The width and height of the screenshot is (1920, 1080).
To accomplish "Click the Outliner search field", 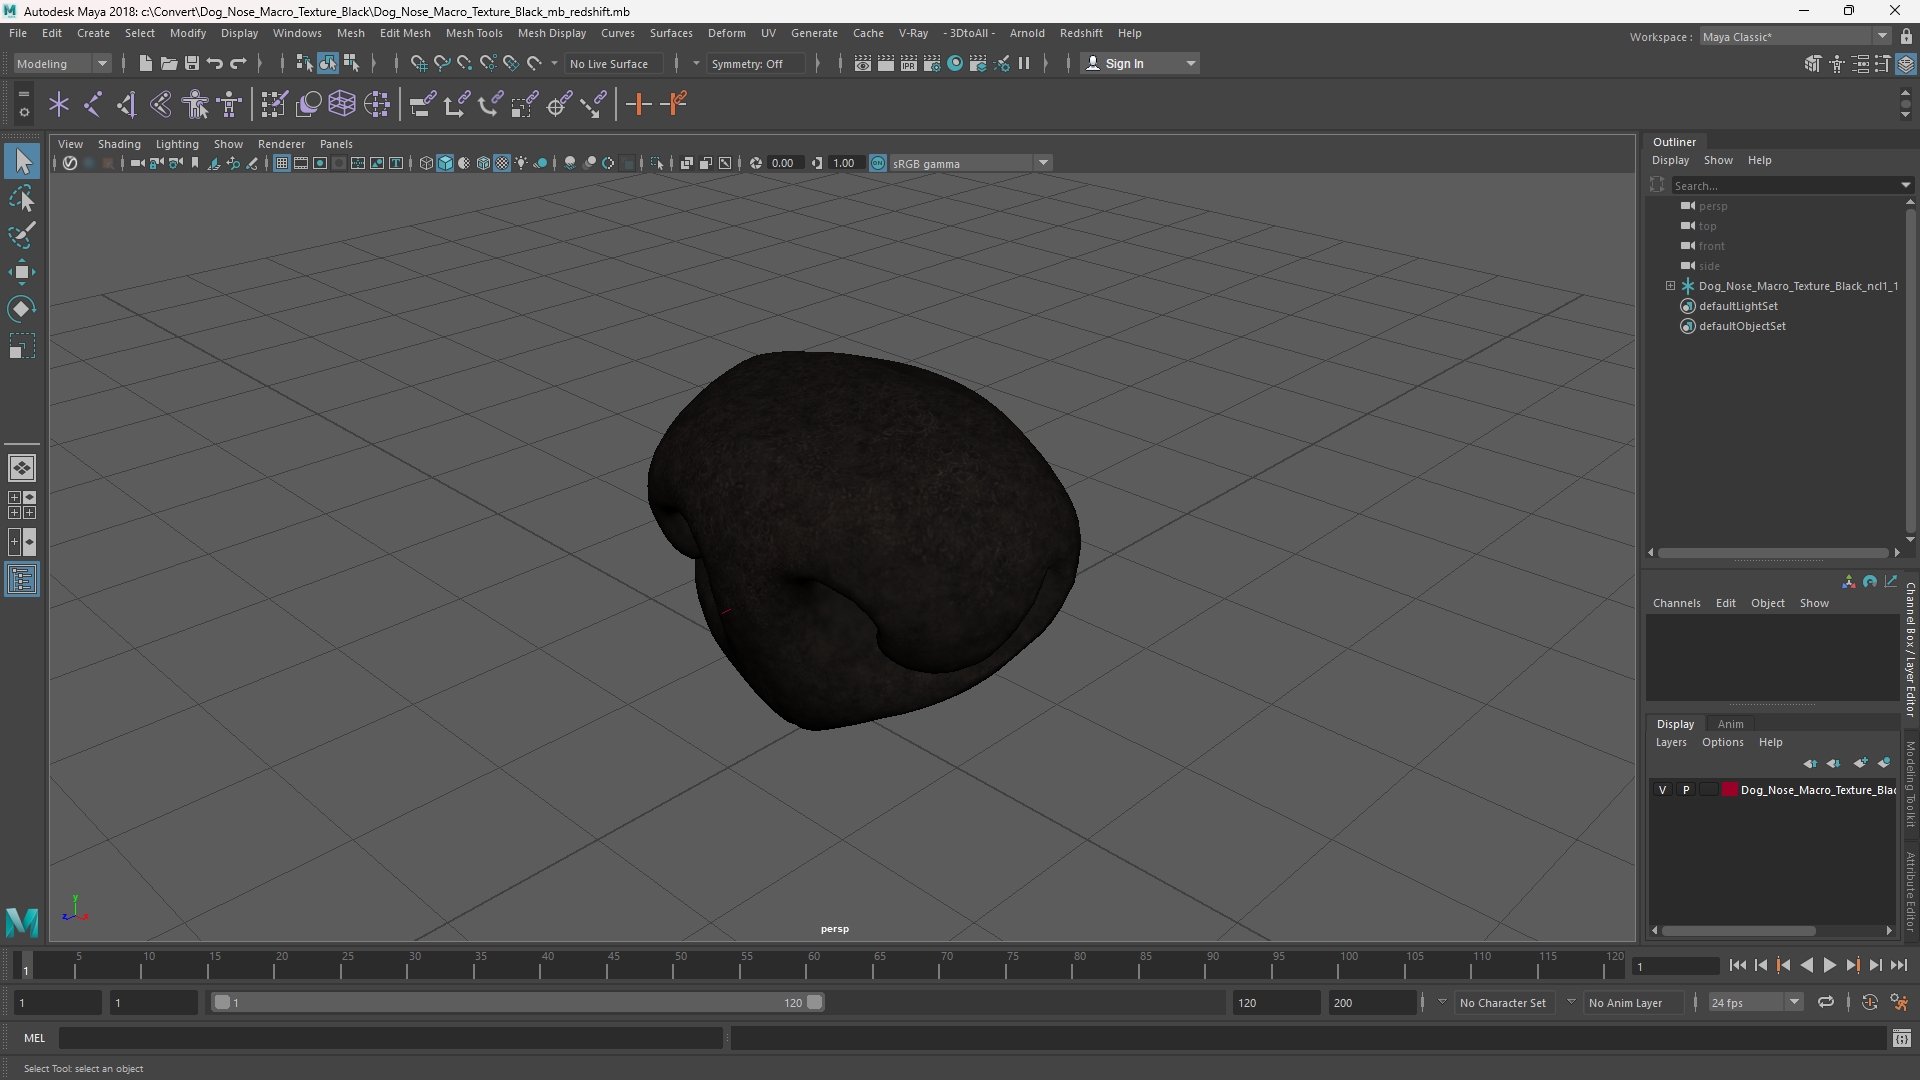I will pos(1784,185).
